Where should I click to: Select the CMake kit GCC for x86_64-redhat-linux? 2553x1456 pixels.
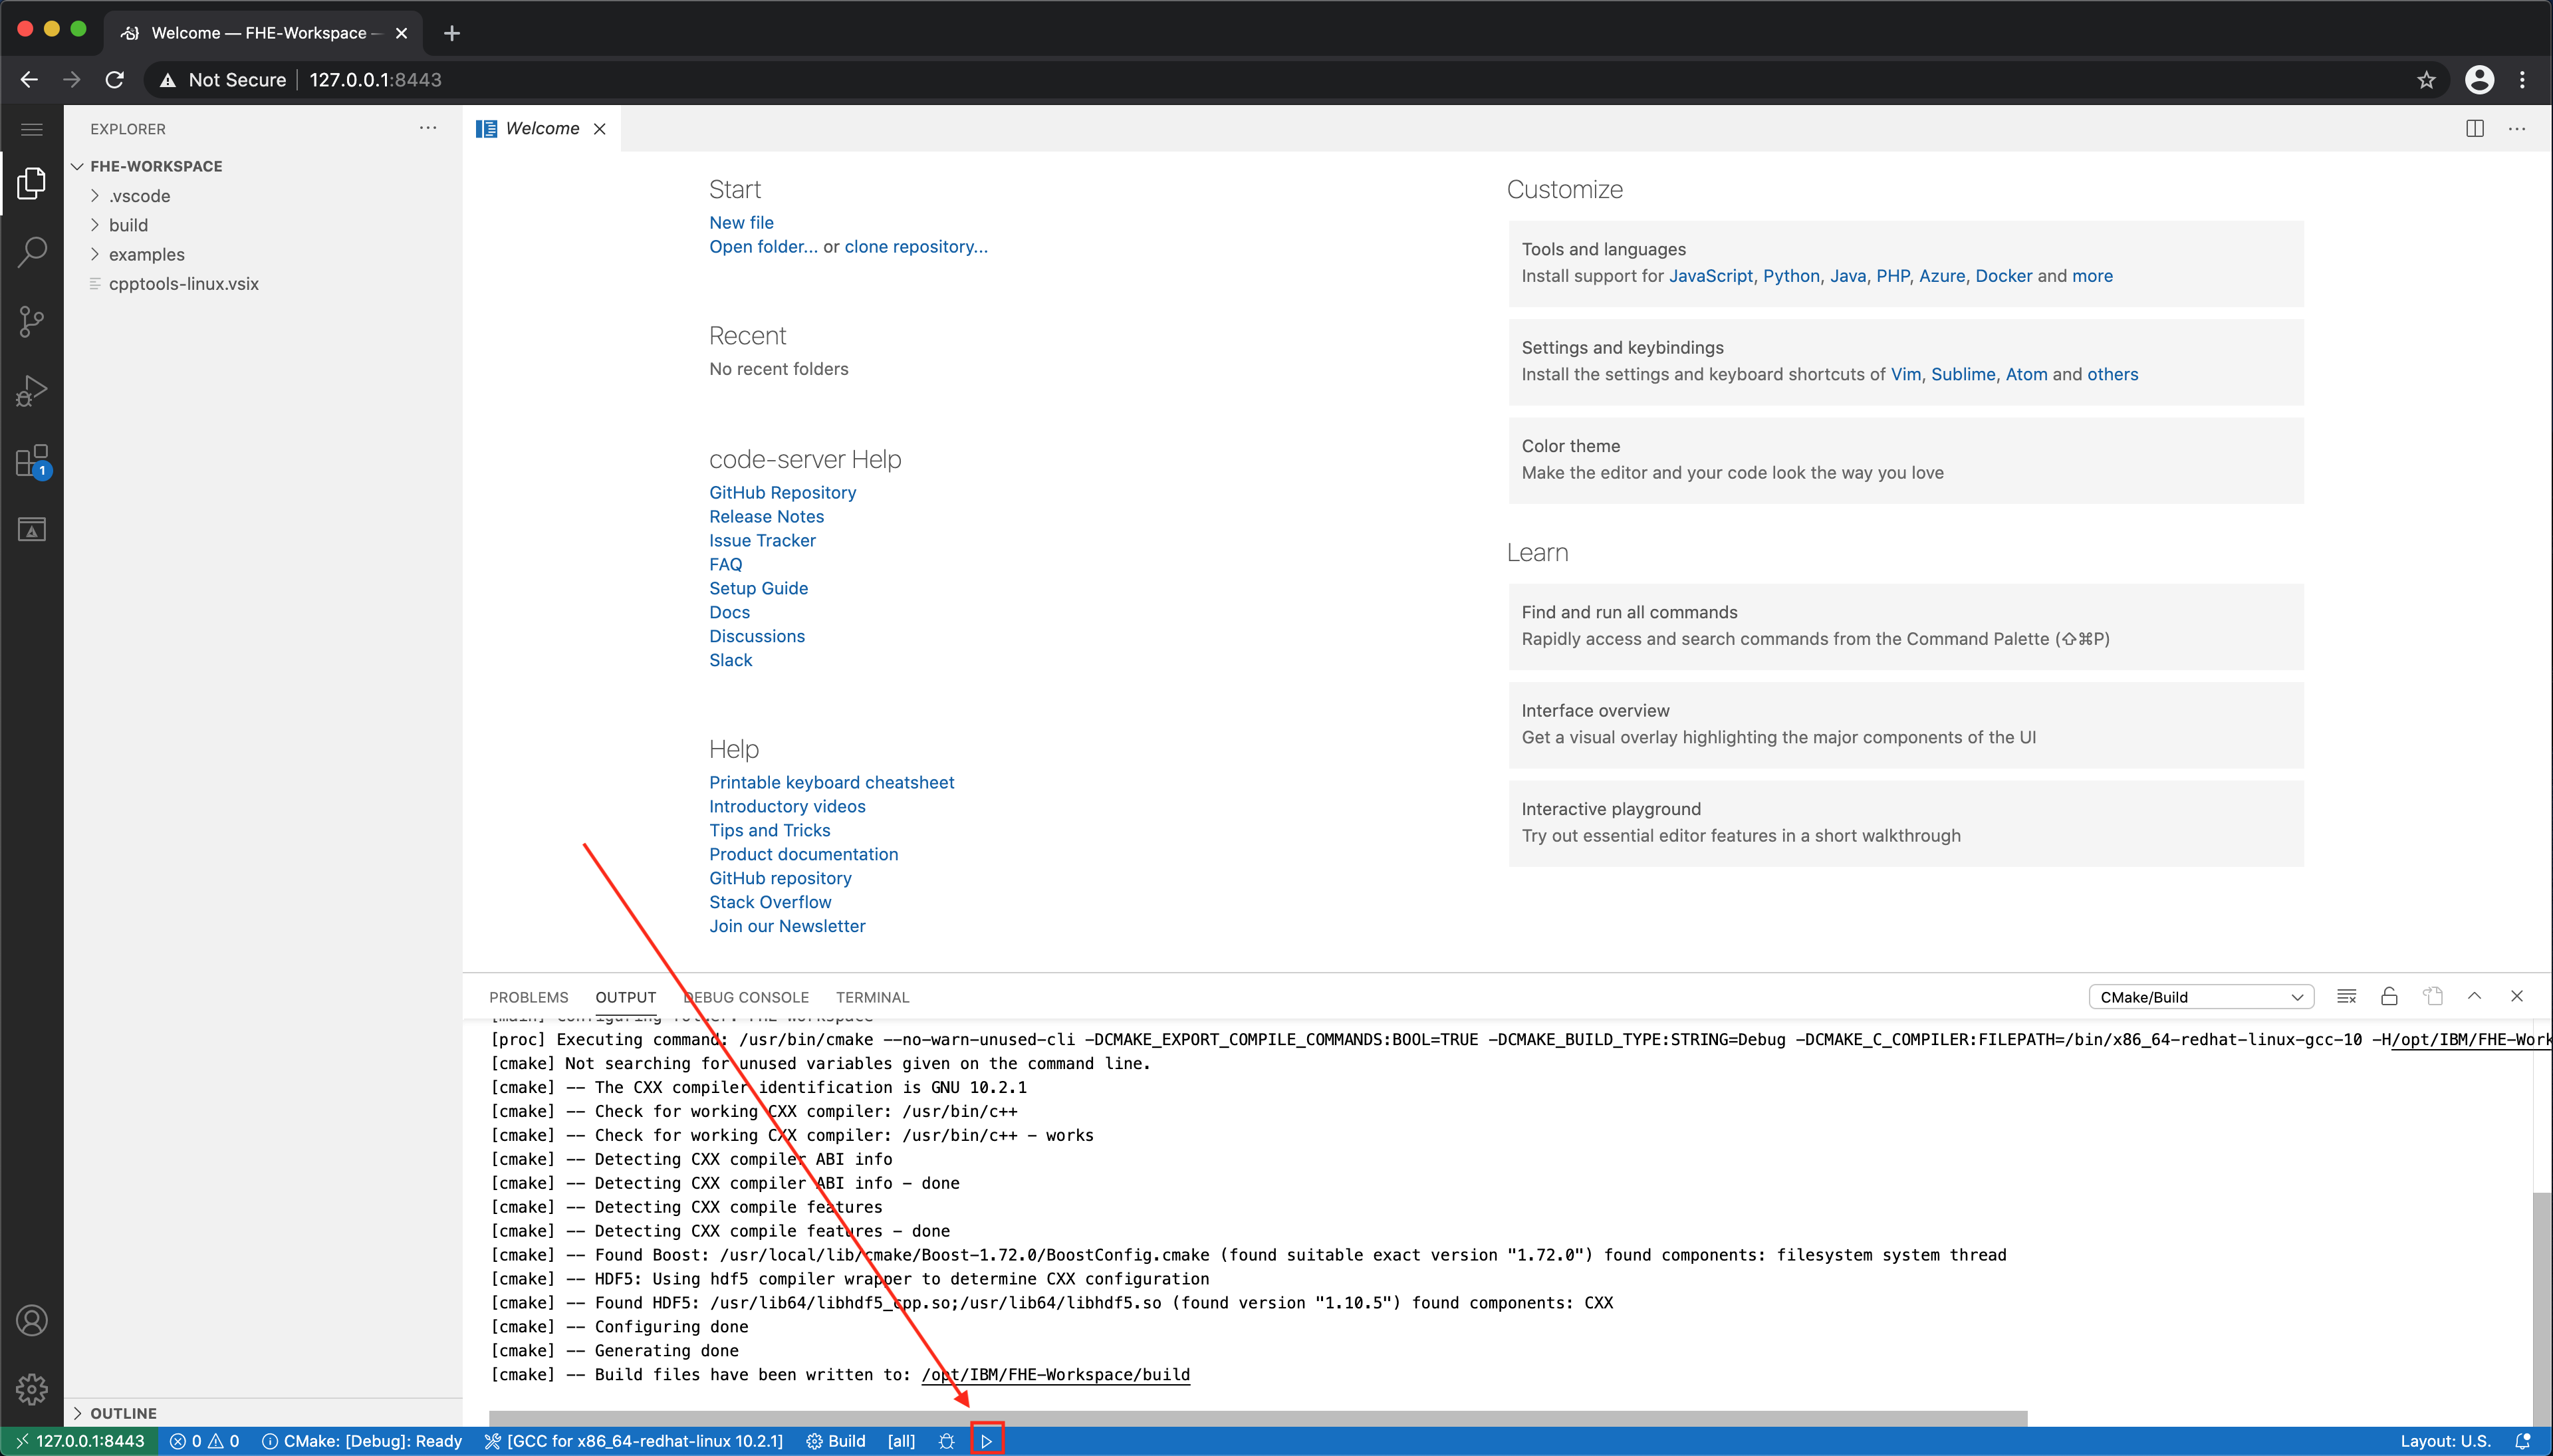tap(634, 1441)
